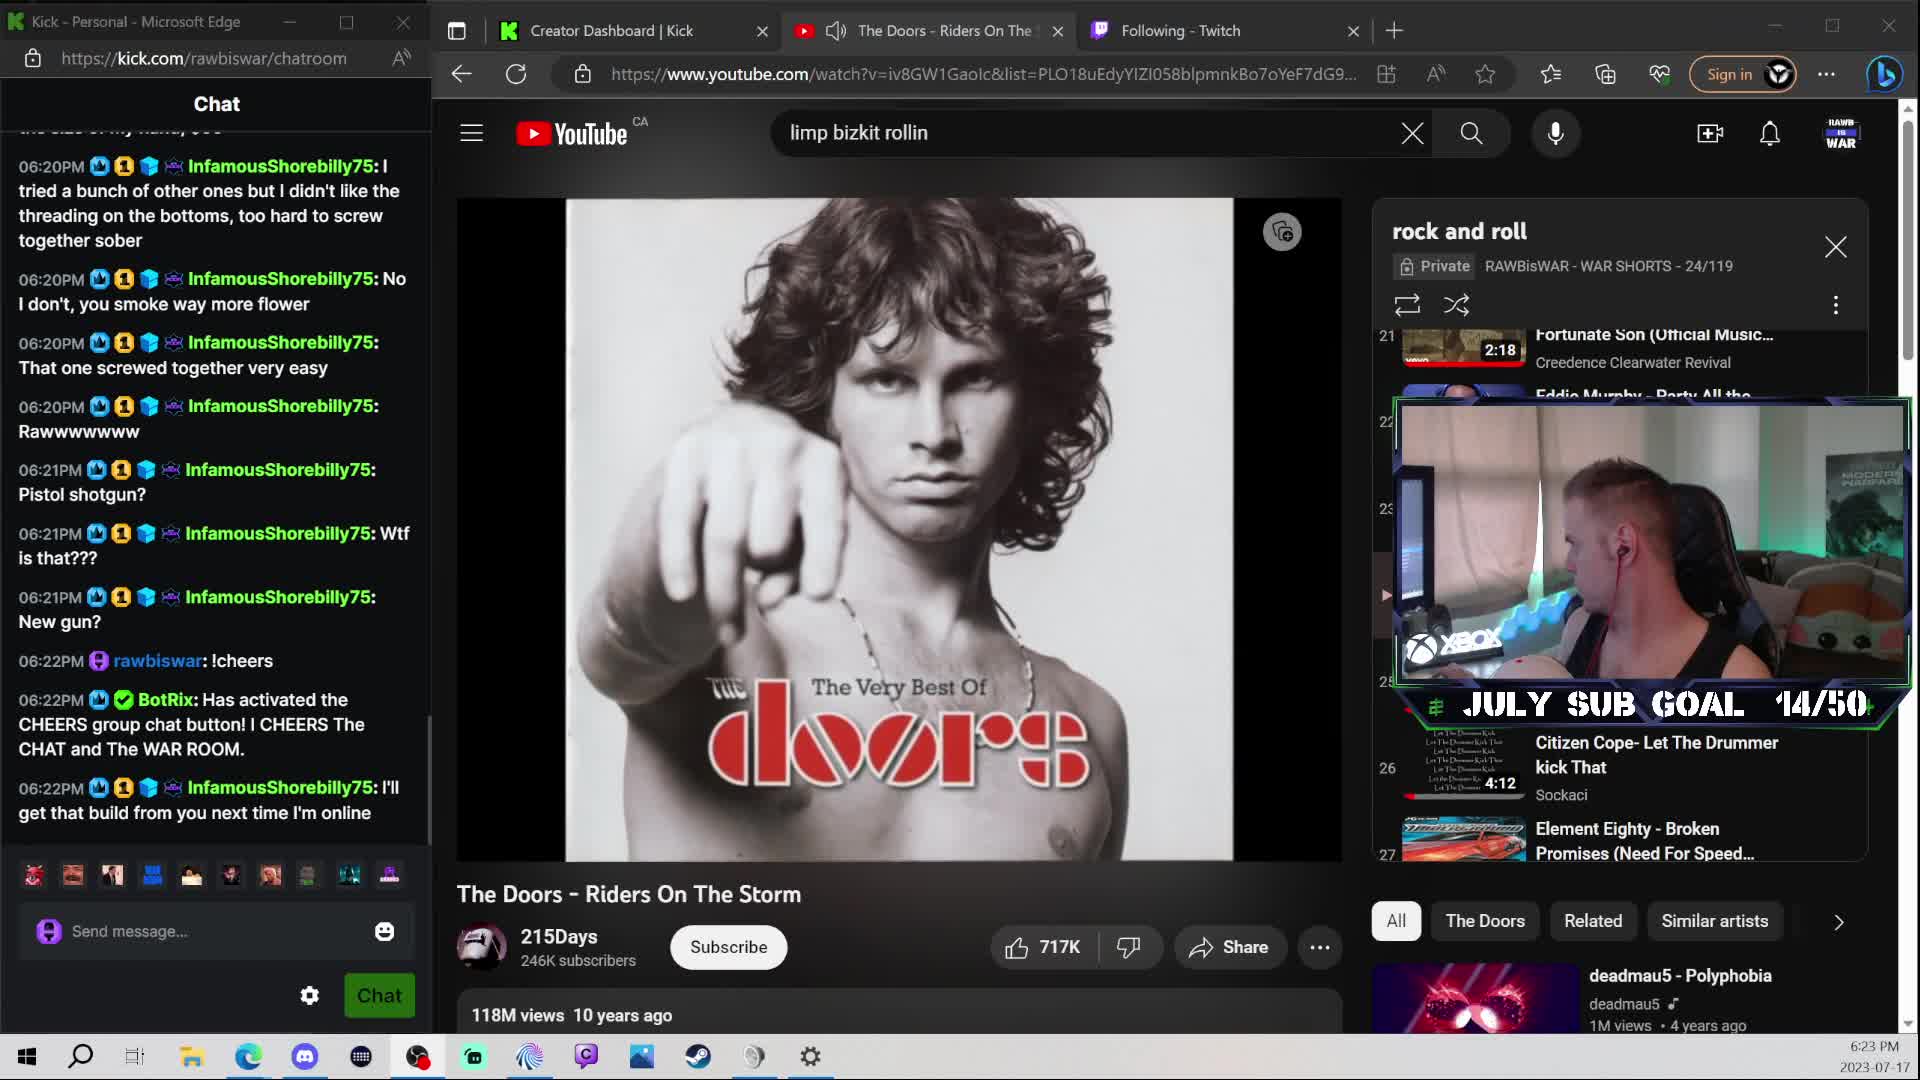Screen dimensions: 1920x1080
Task: Click the search magnifier button on YouTube
Action: point(1470,133)
